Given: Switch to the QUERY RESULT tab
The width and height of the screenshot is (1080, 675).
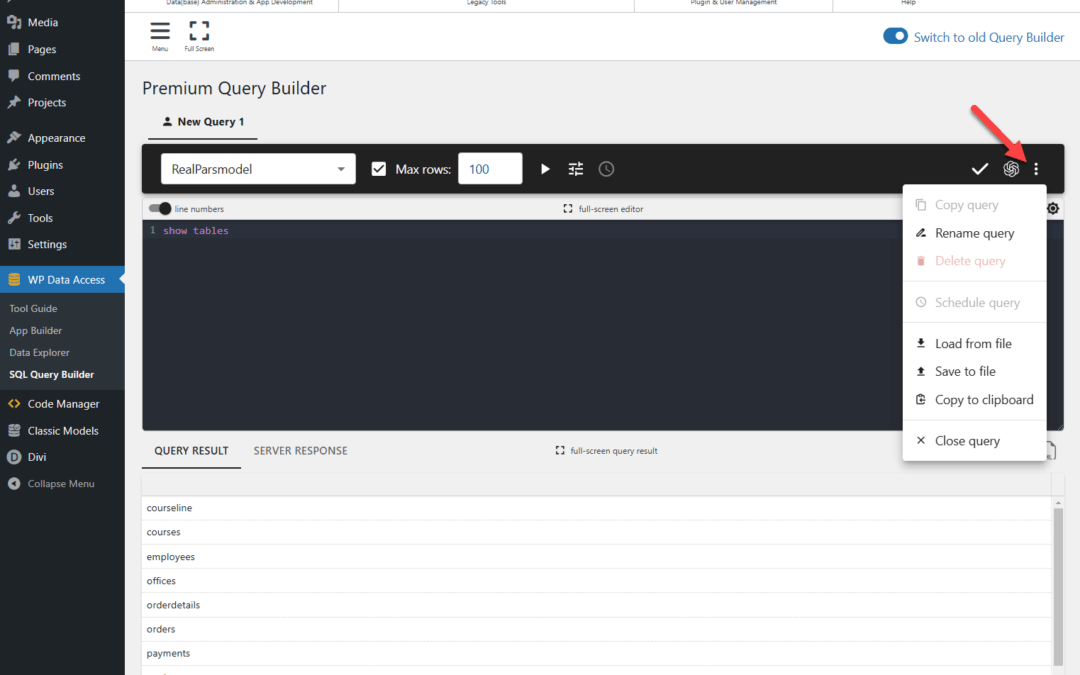Looking at the screenshot, I should (x=191, y=450).
